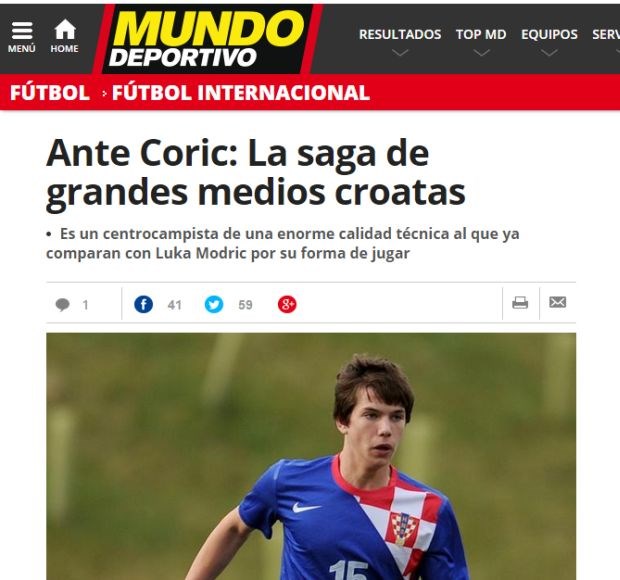Open FÚTBOL INTERNACIONAL breadcrumb link
Viewport: 620px width, 580px height.
pyautogui.click(x=241, y=93)
